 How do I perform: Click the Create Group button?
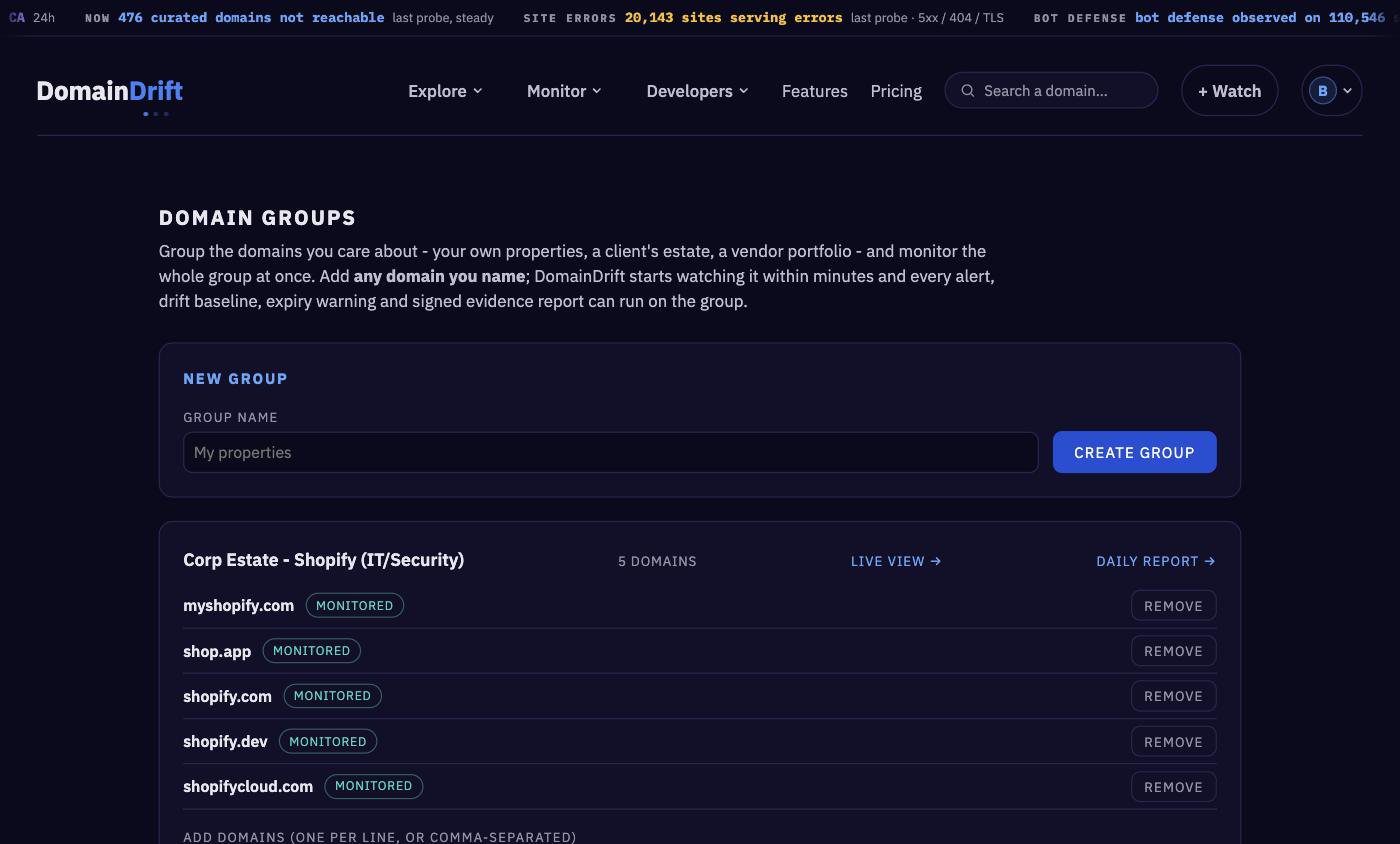pyautogui.click(x=1134, y=452)
